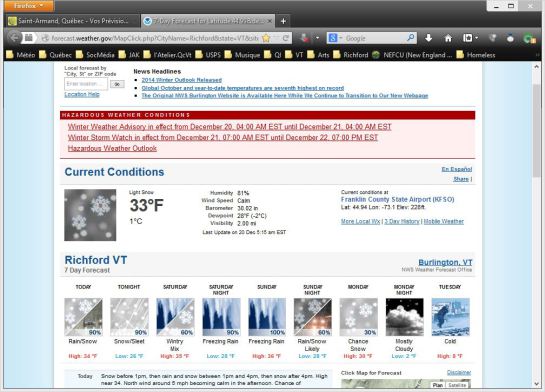Bookmark this page with the star icon
The image size is (545, 392).
[266, 38]
